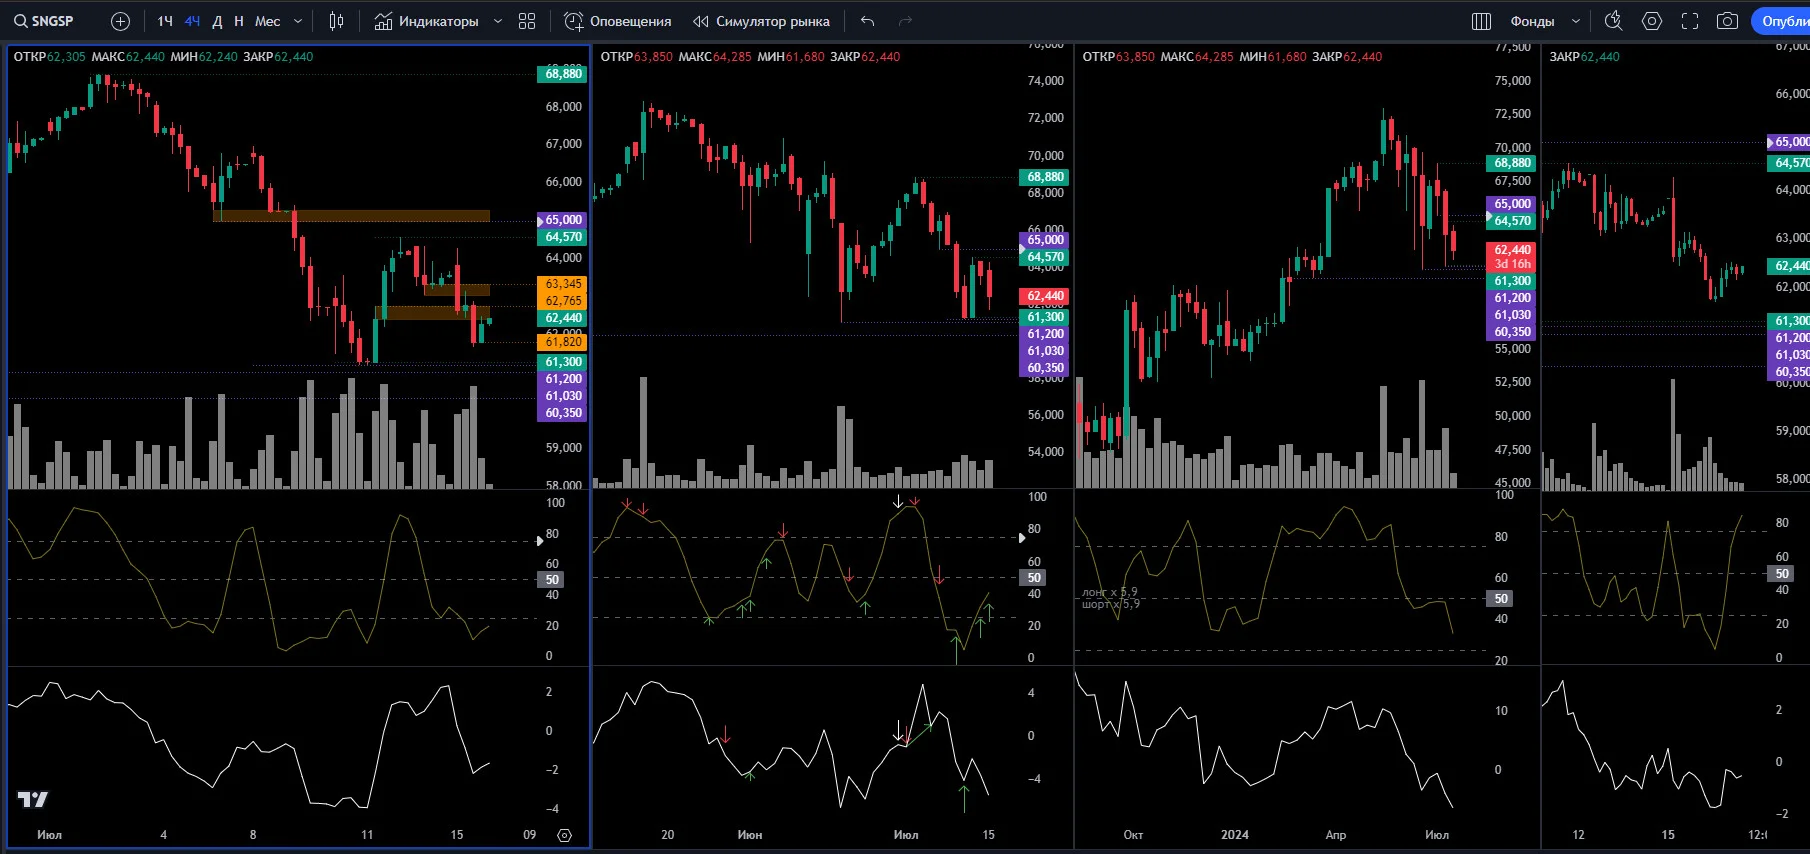The height and width of the screenshot is (854, 1810).
Task: Click the add symbol plus icon
Action: [x=120, y=21]
